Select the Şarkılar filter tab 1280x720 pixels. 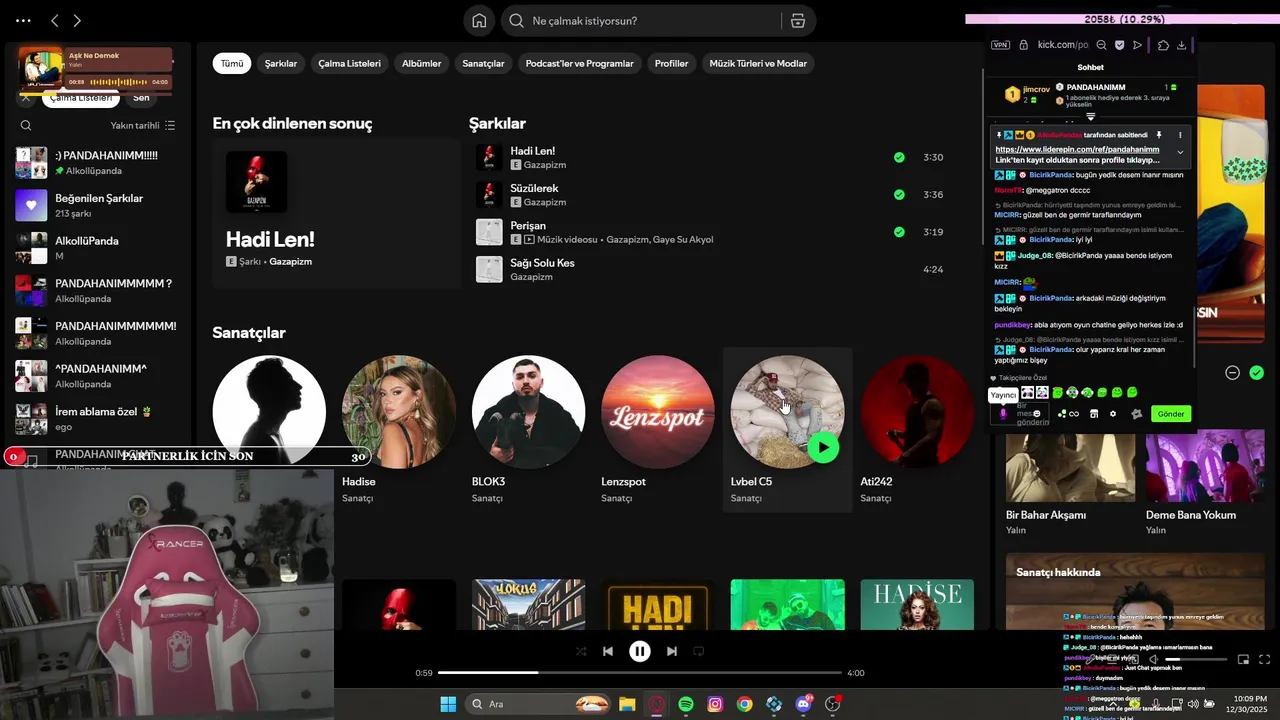pyautogui.click(x=281, y=63)
